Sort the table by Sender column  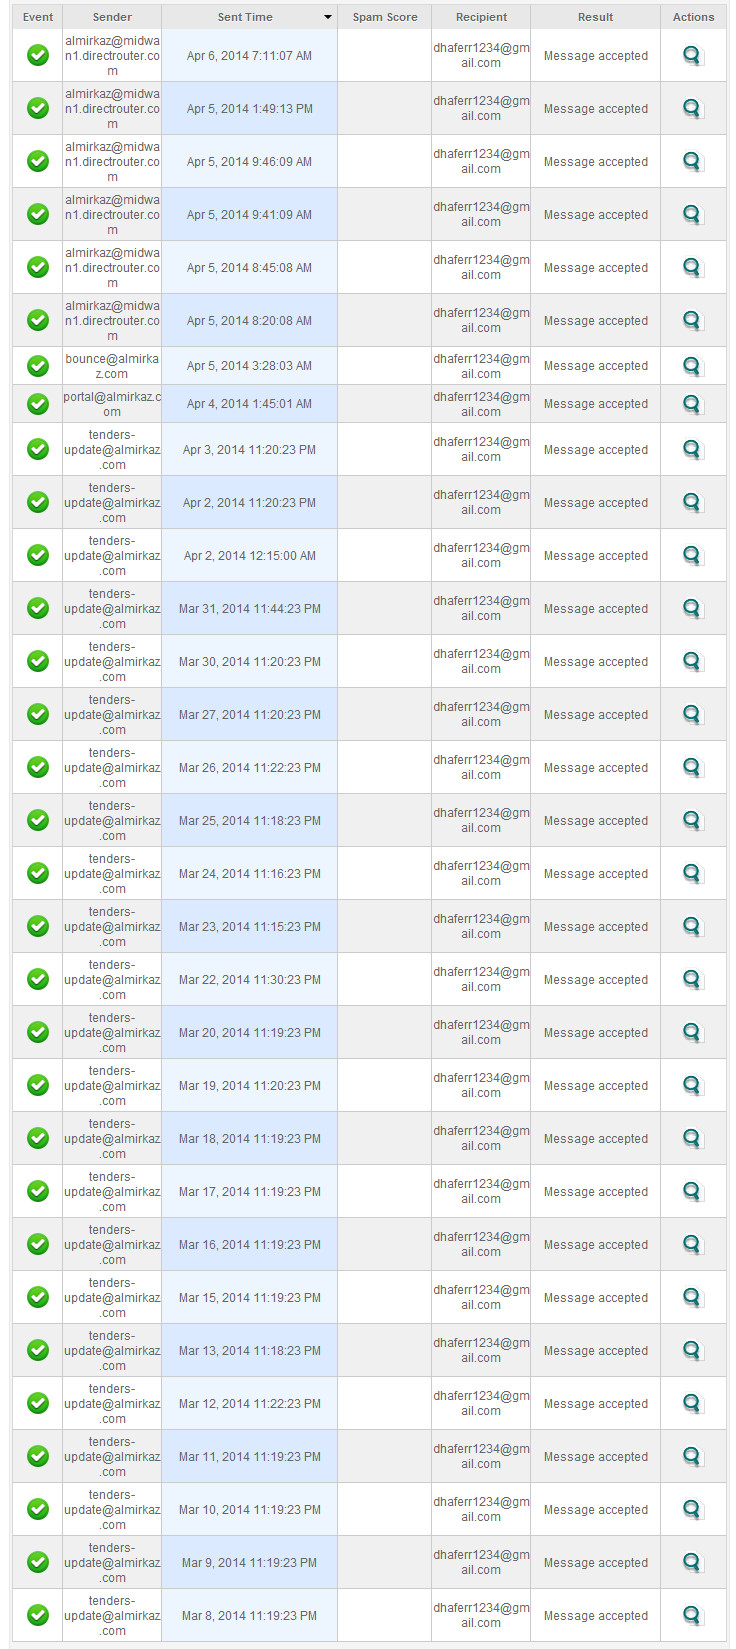tap(112, 17)
